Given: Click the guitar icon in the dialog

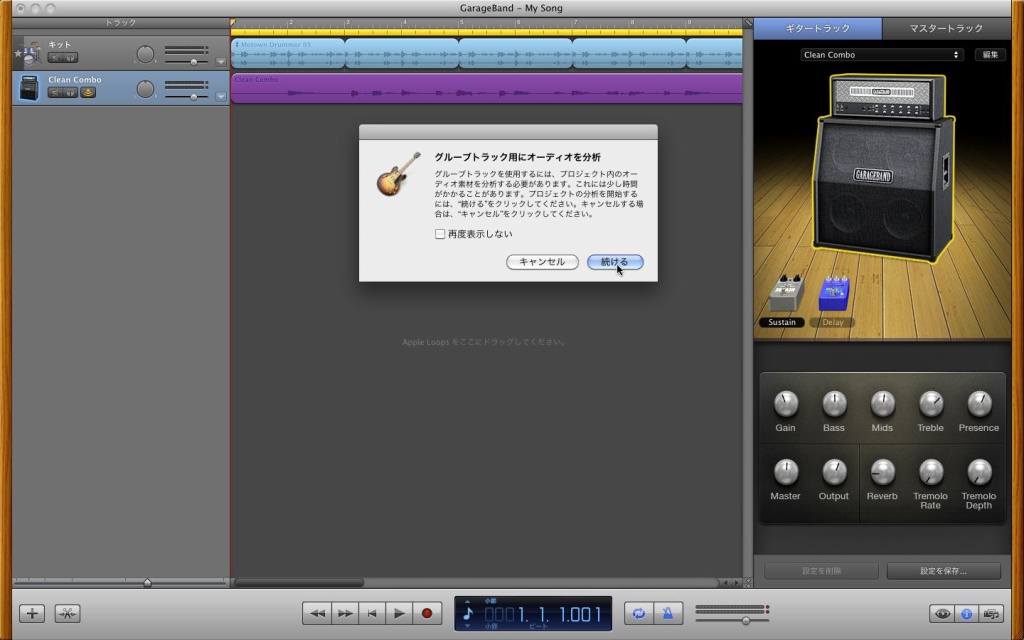Looking at the screenshot, I should click(x=398, y=174).
